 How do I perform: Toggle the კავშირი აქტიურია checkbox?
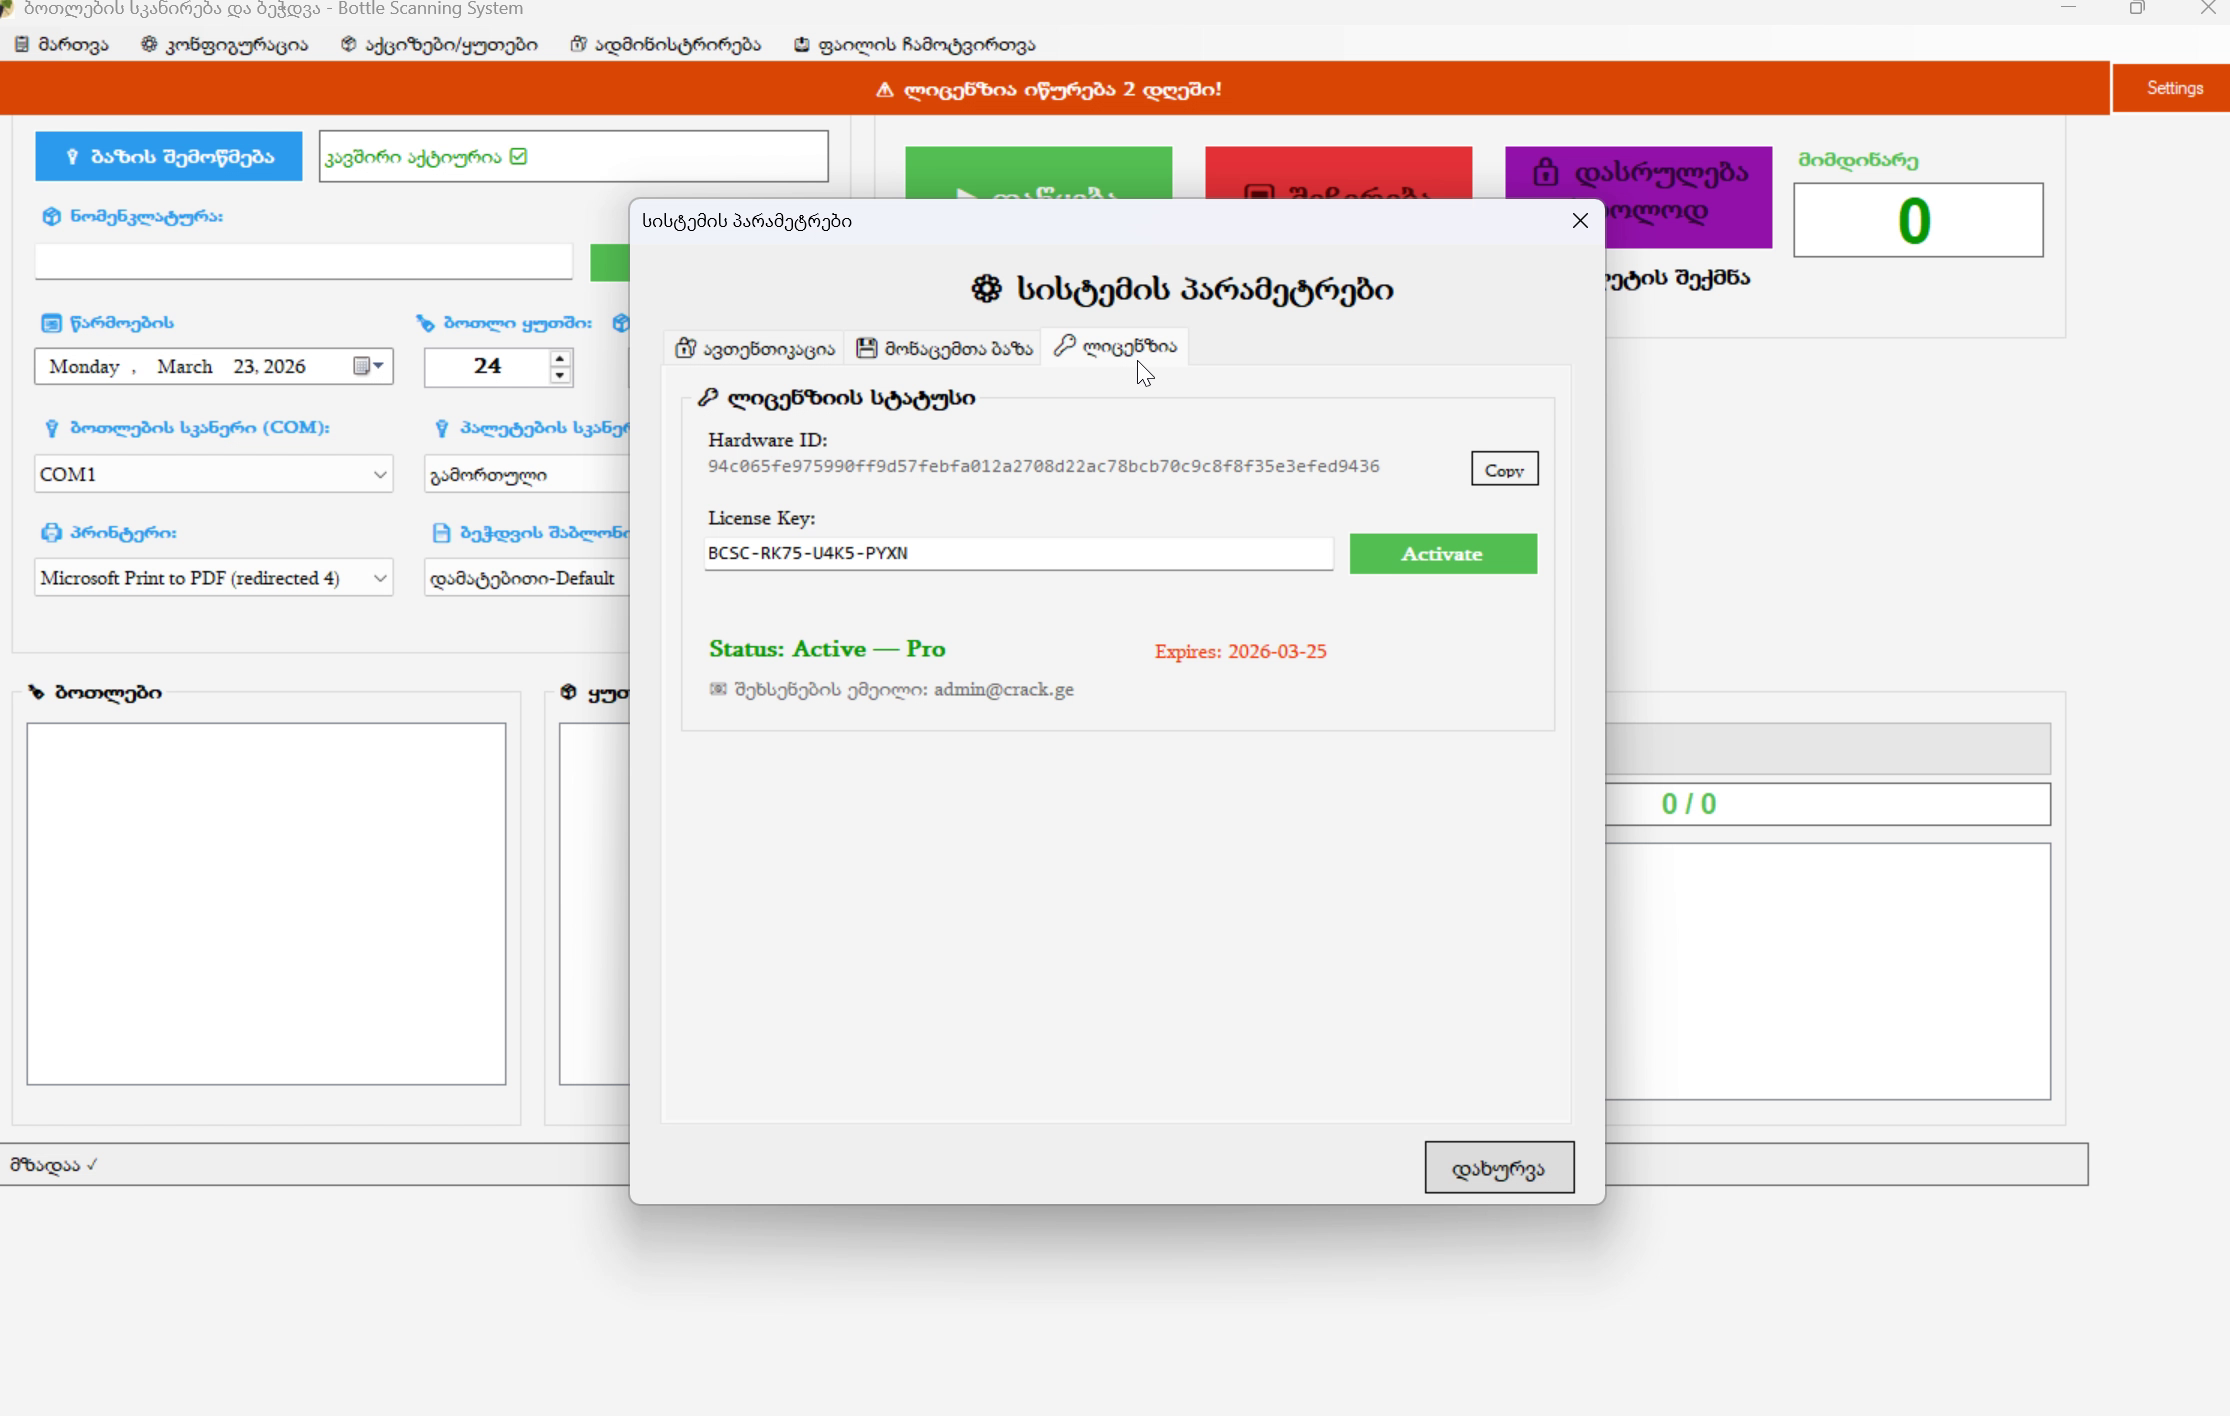(x=518, y=156)
